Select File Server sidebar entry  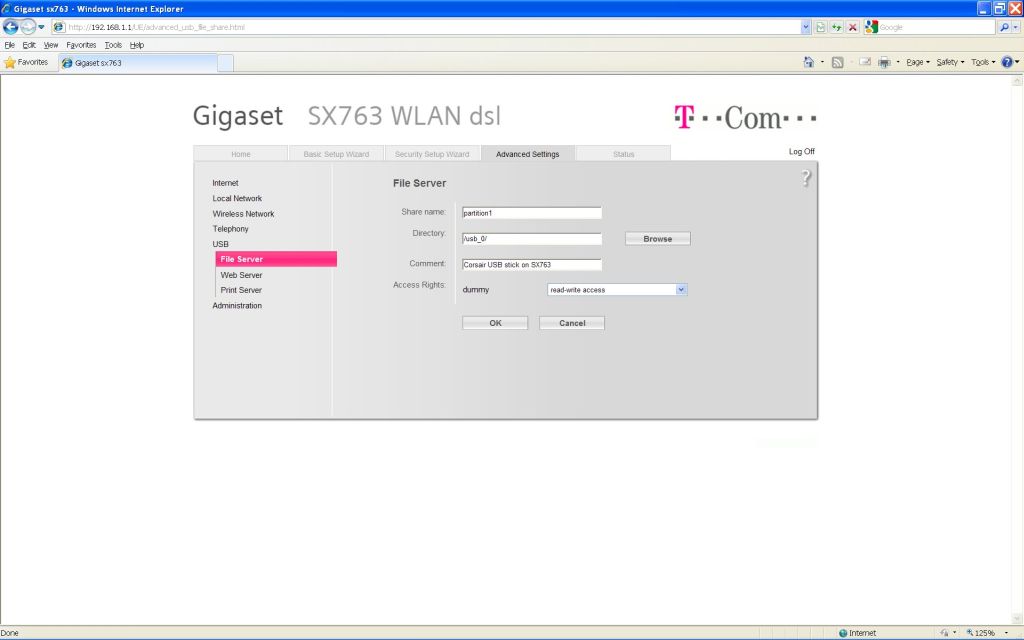click(x=276, y=259)
